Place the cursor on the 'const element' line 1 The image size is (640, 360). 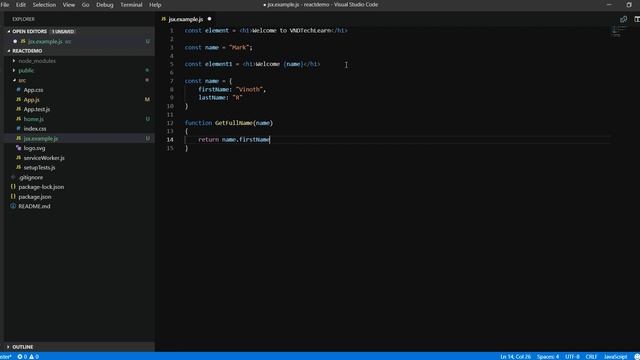266,31
